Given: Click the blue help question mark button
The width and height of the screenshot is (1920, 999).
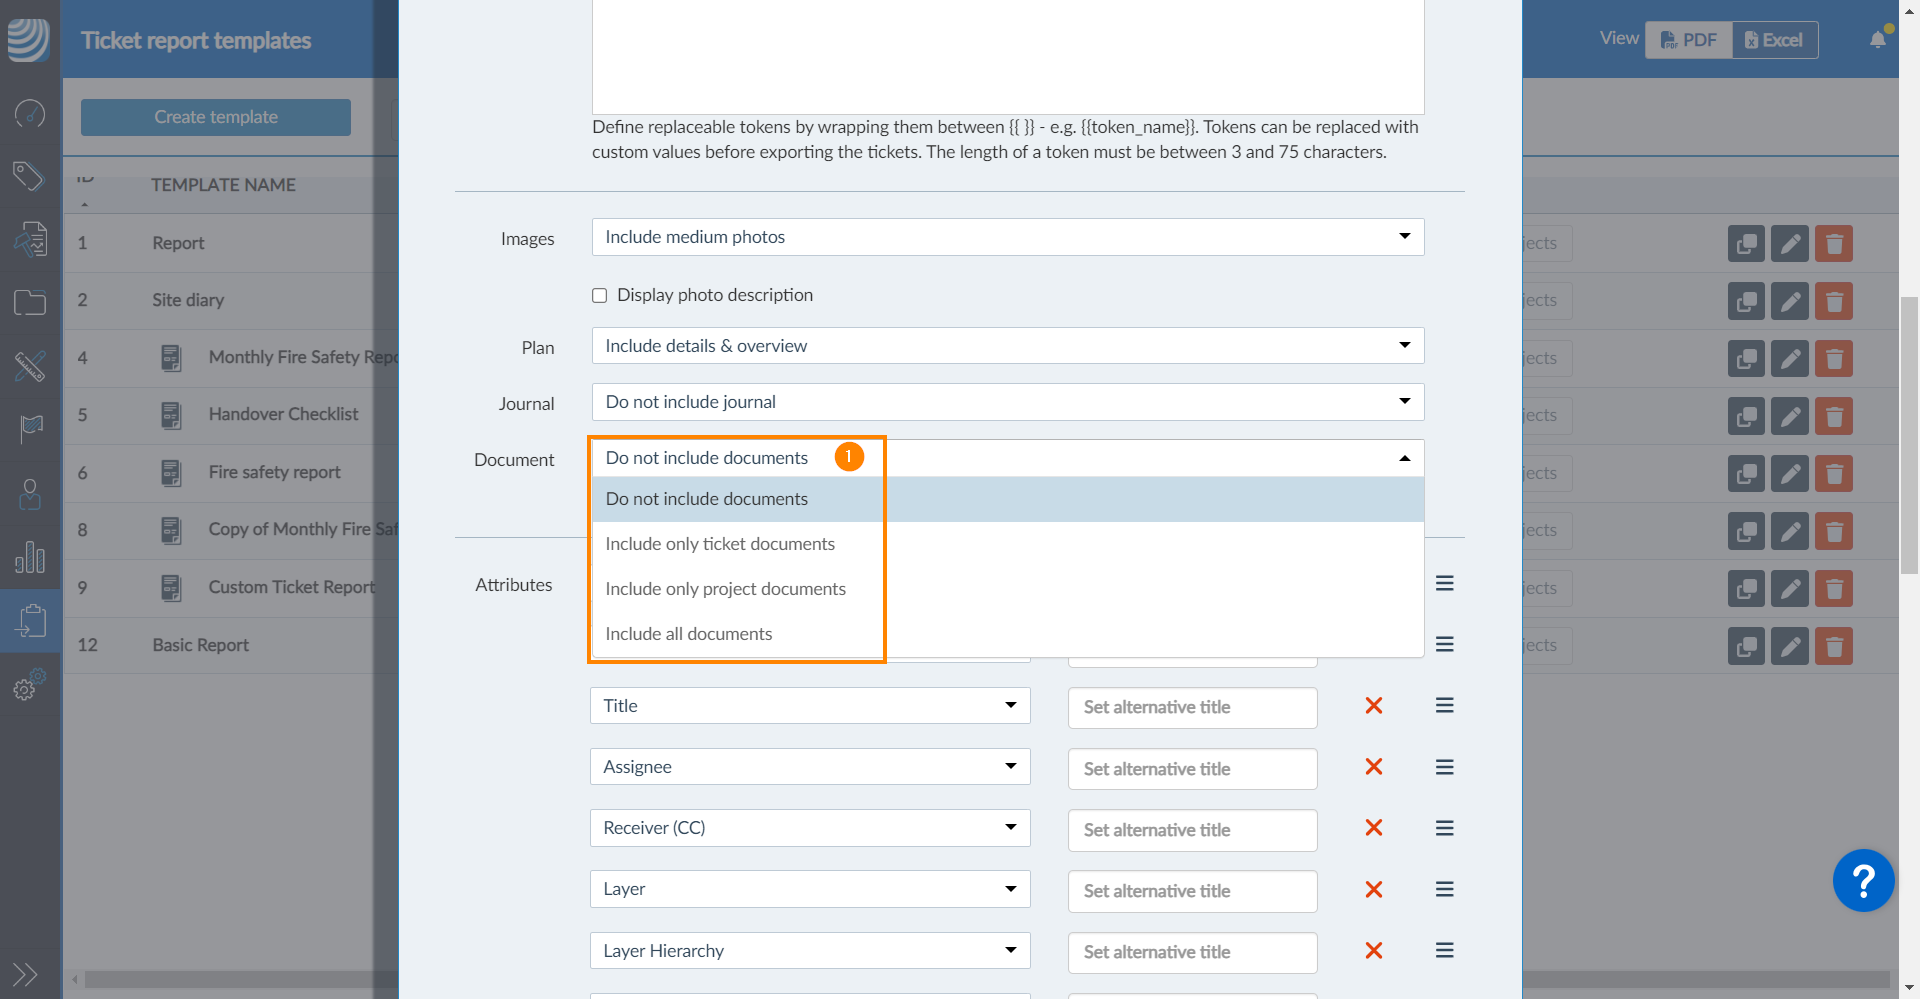Looking at the screenshot, I should click(x=1862, y=880).
